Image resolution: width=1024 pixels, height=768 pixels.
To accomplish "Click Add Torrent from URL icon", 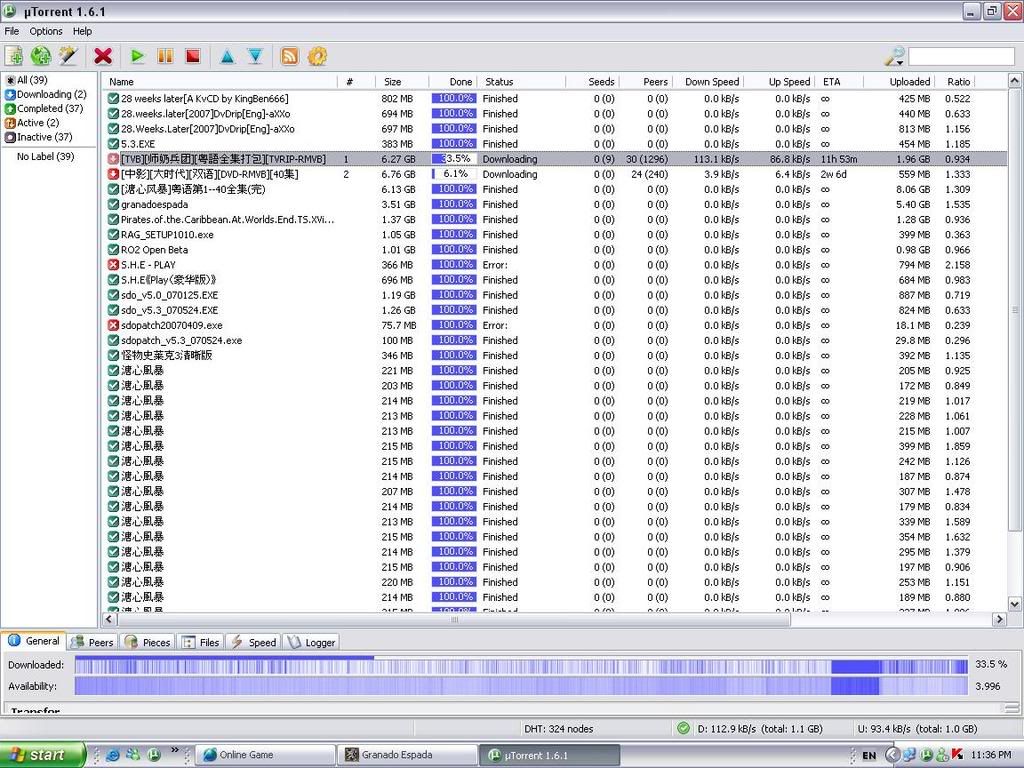I will 41,56.
